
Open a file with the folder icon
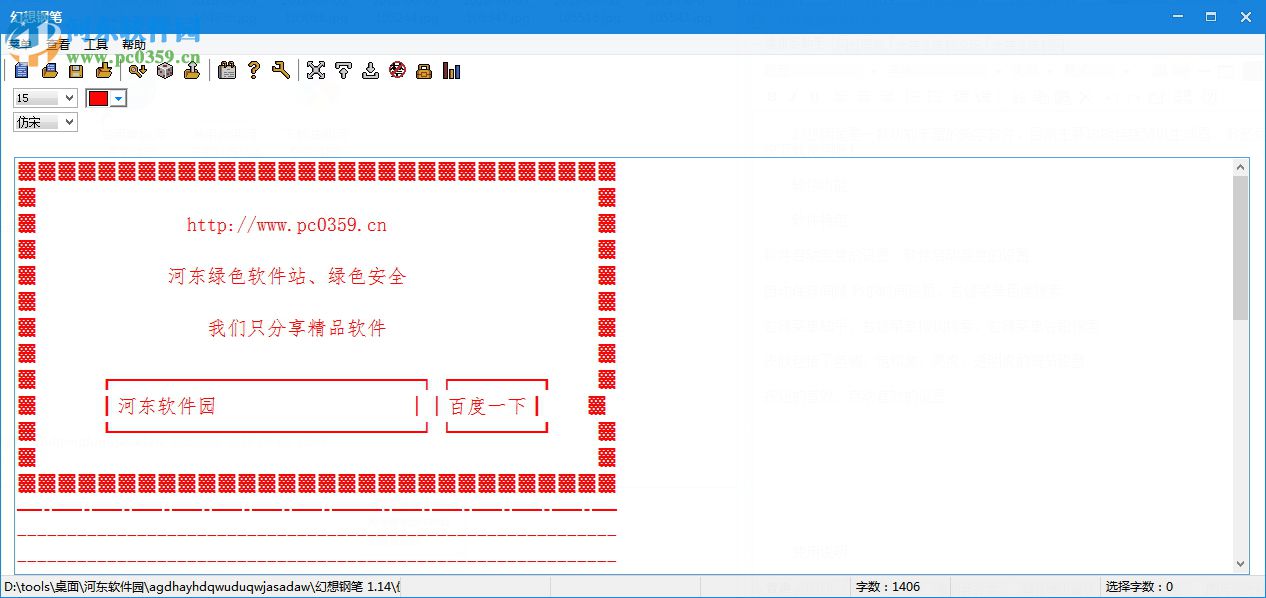pyautogui.click(x=49, y=70)
